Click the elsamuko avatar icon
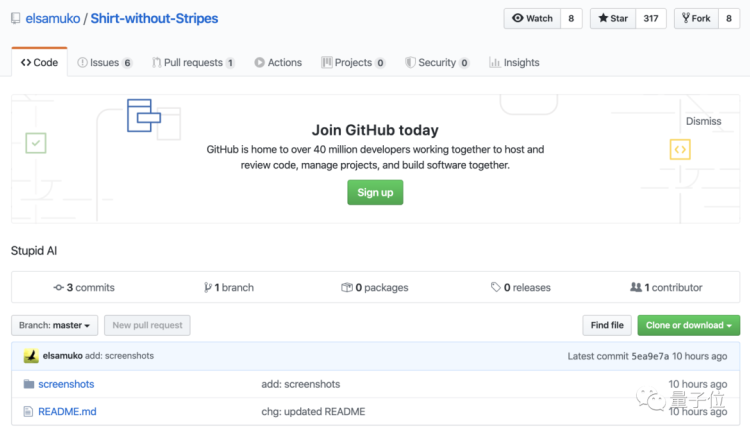The width and height of the screenshot is (750, 433). (x=31, y=356)
